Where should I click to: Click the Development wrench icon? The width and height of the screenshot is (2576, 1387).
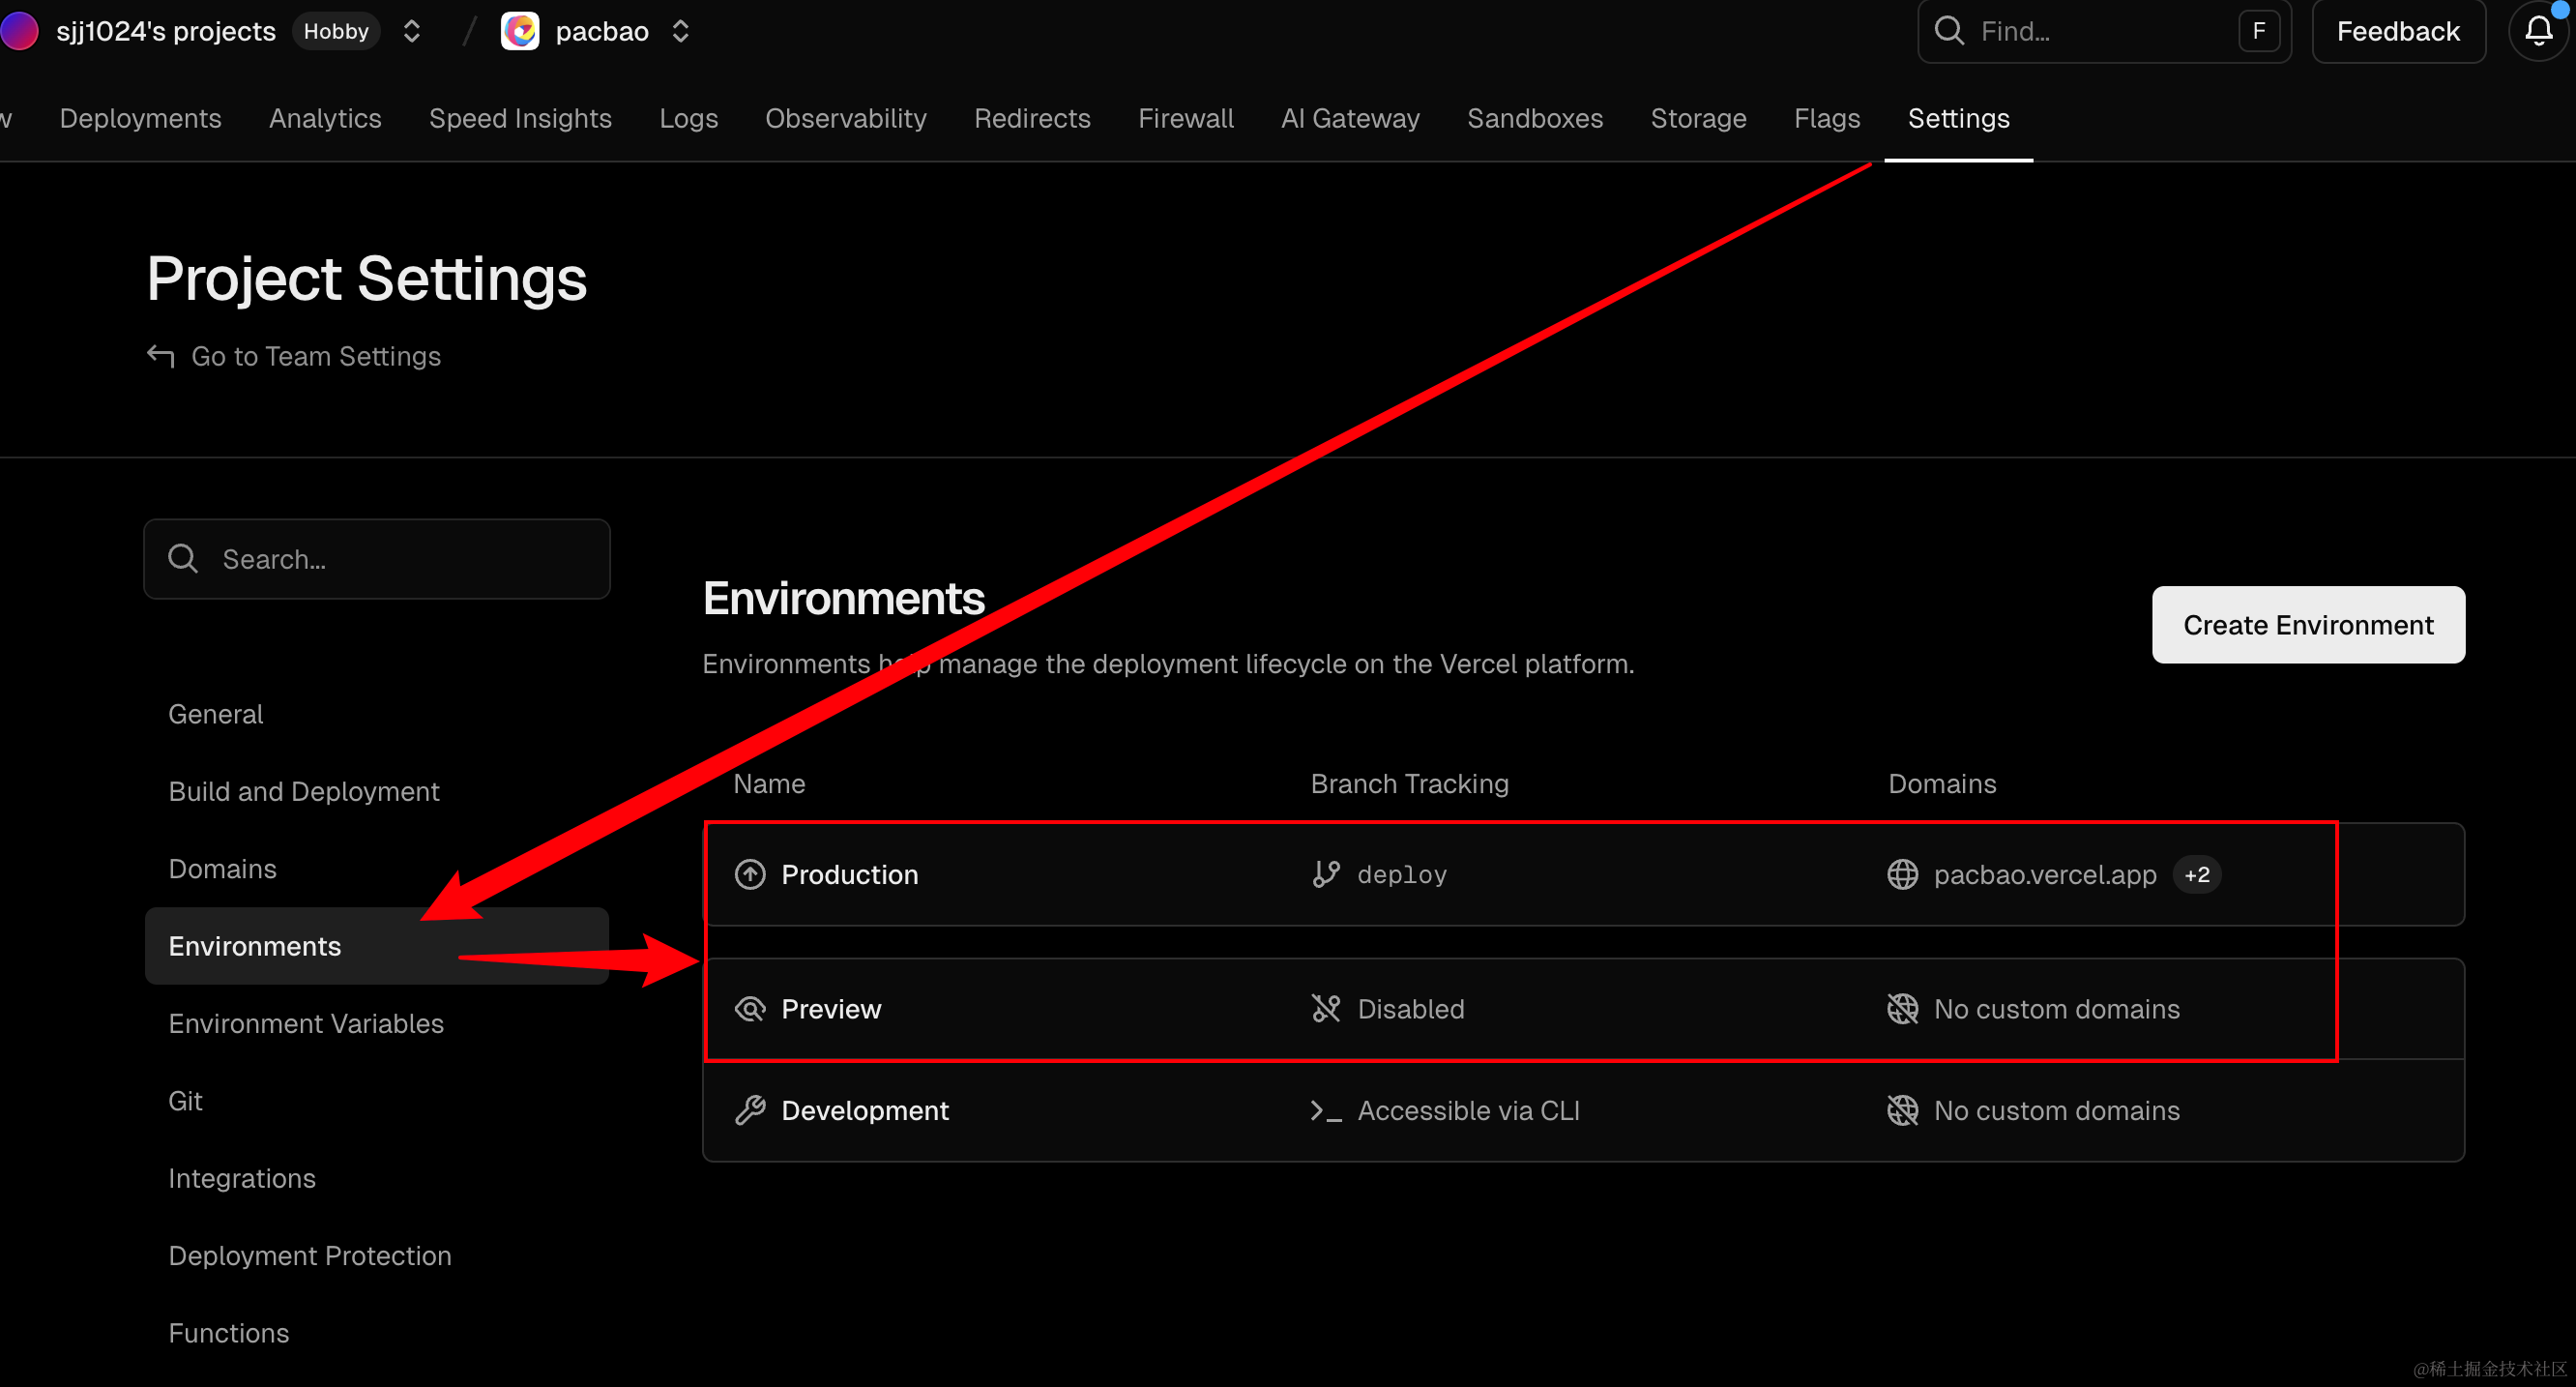click(x=750, y=1110)
